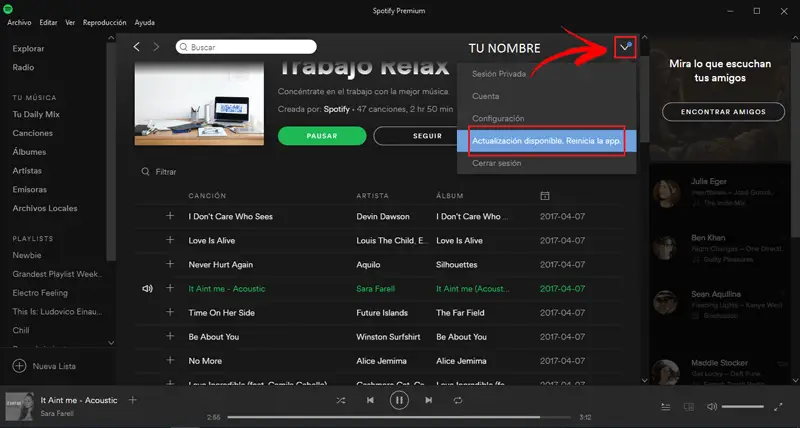Viewport: 800px width, 428px height.
Task: Save current song using plus beside title
Action: click(x=133, y=400)
